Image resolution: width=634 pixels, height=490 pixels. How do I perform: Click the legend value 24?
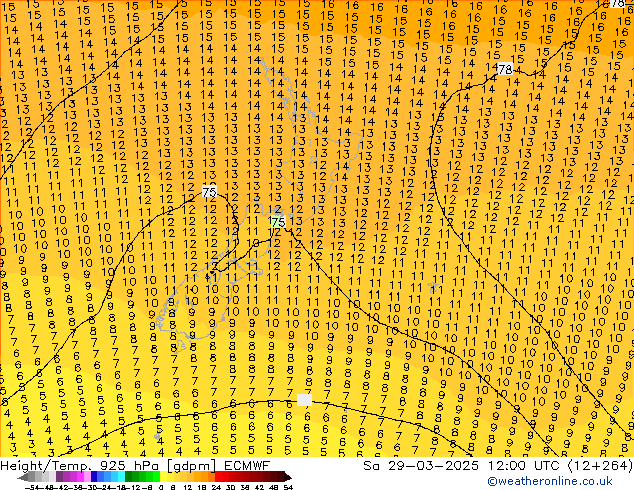pos(216,487)
